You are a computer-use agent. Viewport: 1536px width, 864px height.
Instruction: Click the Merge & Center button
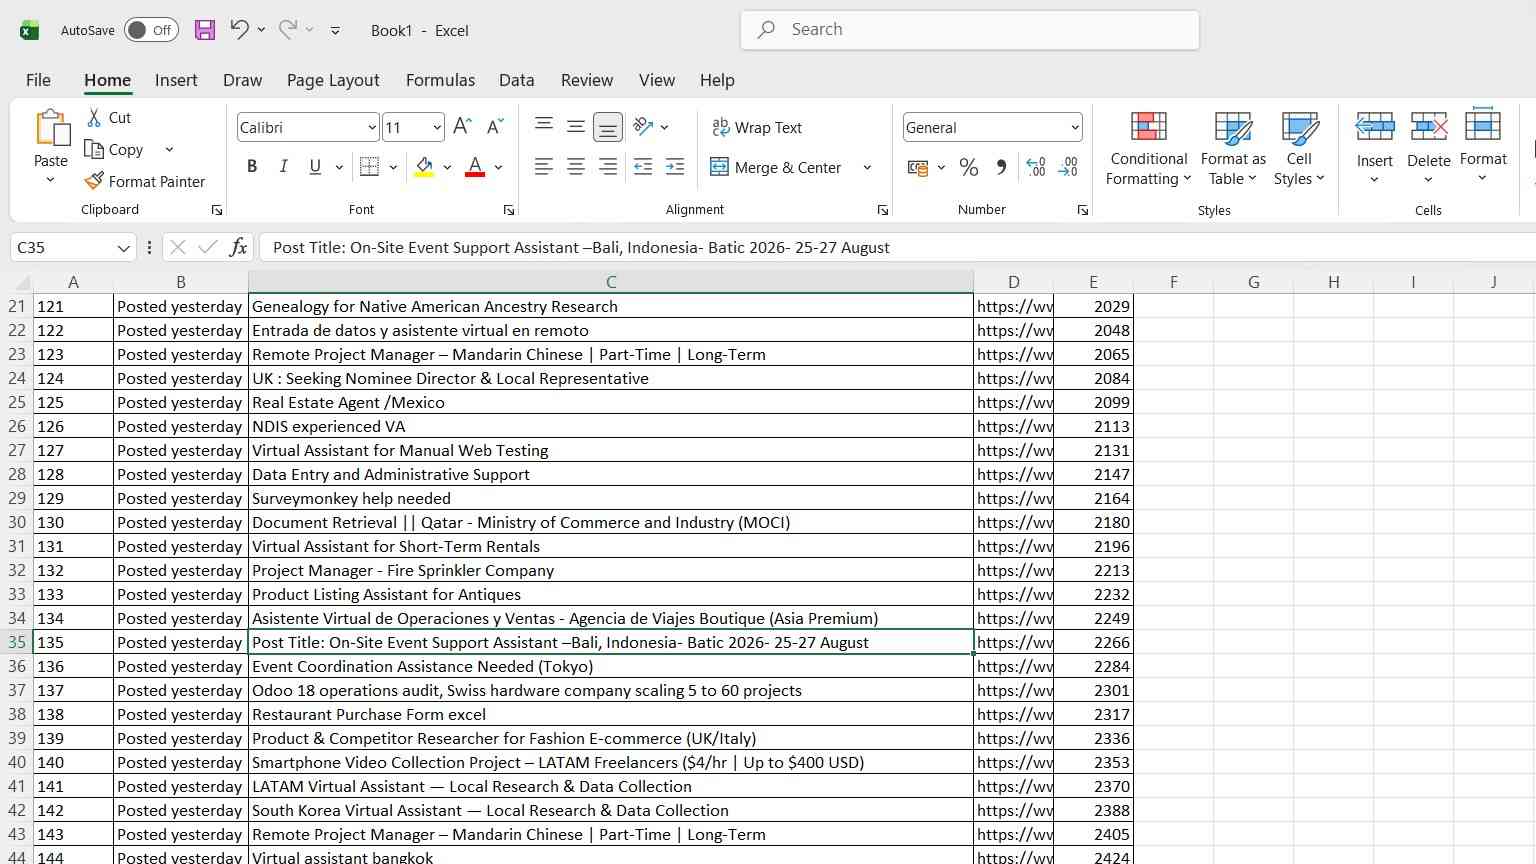click(x=776, y=167)
